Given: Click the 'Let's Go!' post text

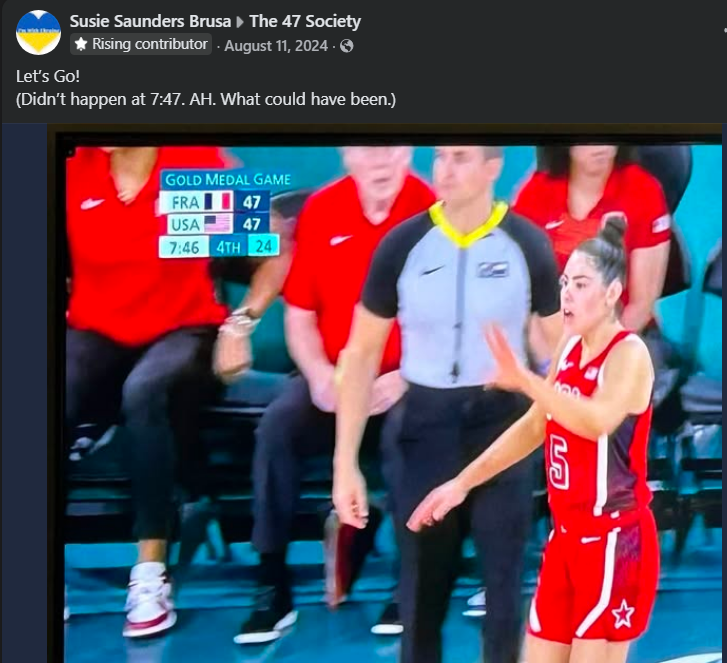Looking at the screenshot, I should (x=48, y=76).
